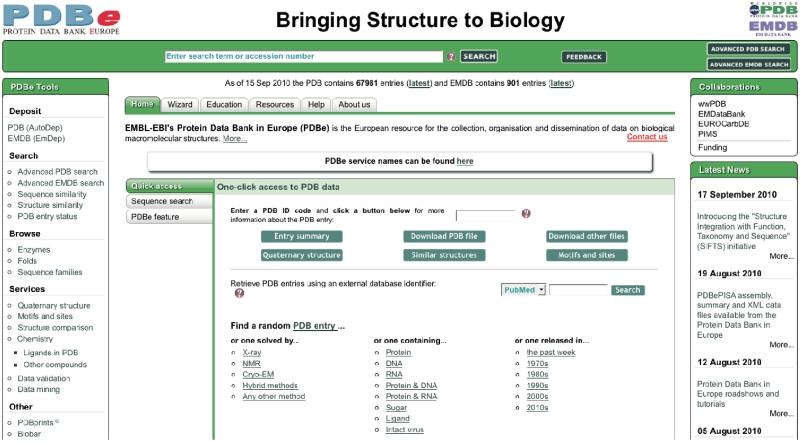Click the Download PDB file button
This screenshot has width=800, height=442.
tap(444, 236)
